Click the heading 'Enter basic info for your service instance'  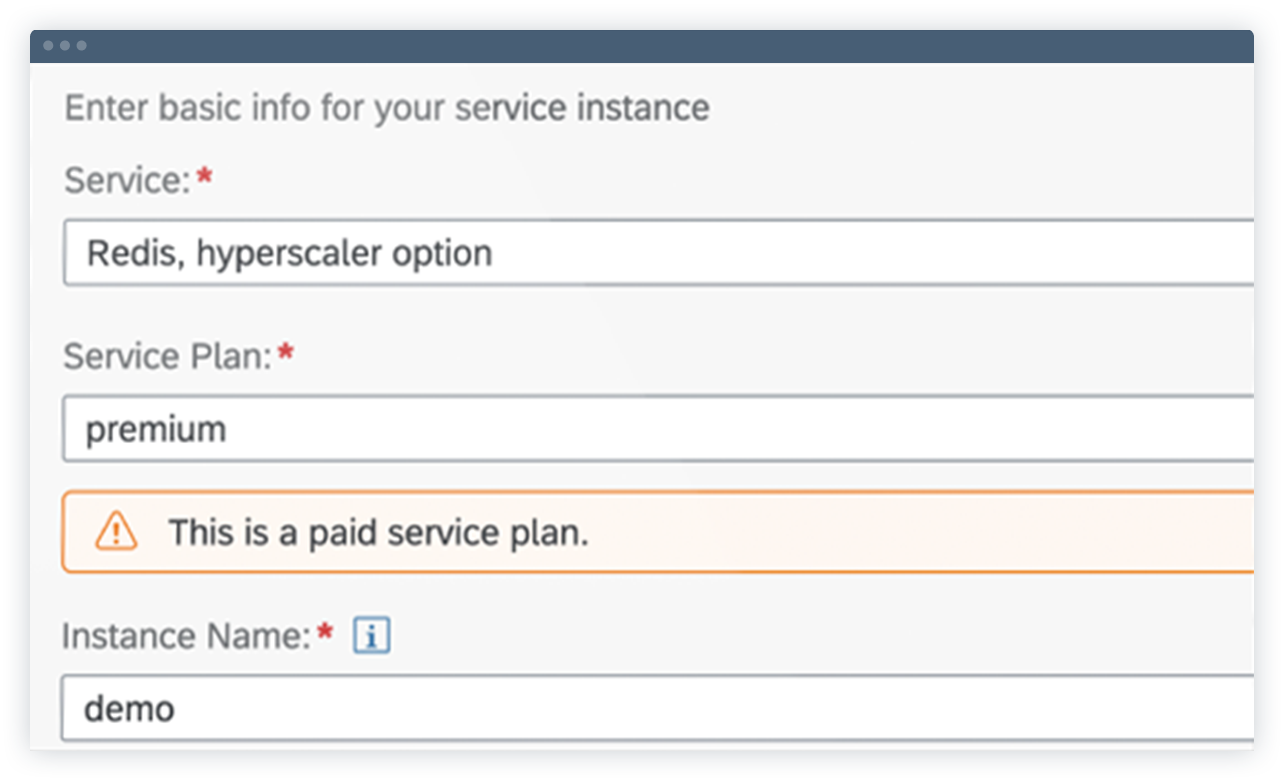pyautogui.click(x=386, y=107)
